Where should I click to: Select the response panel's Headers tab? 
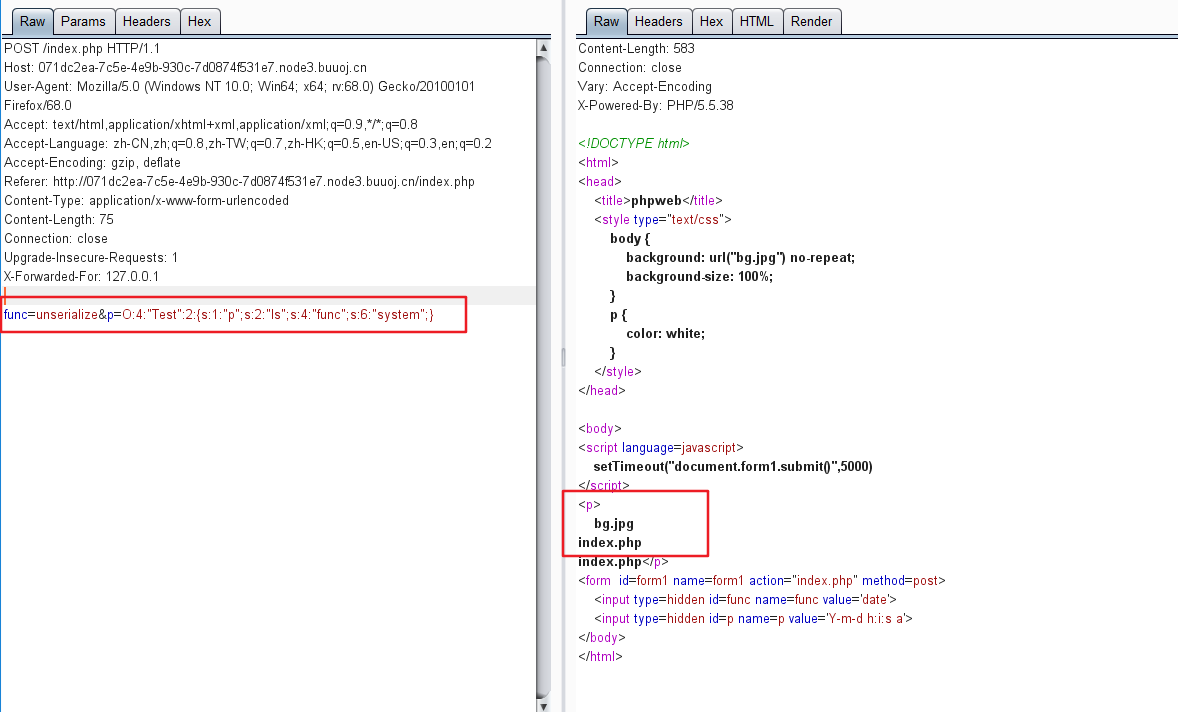(659, 22)
